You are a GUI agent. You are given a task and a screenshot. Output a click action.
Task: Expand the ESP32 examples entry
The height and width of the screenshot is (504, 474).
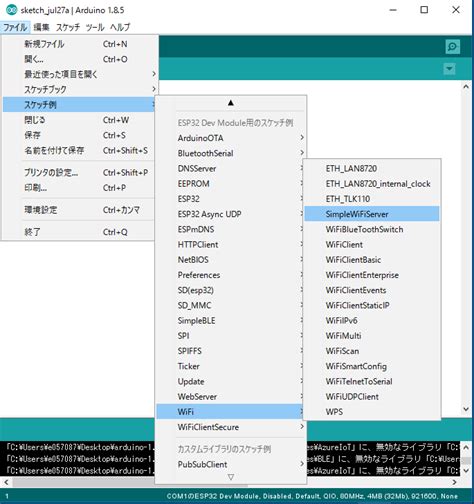230,199
